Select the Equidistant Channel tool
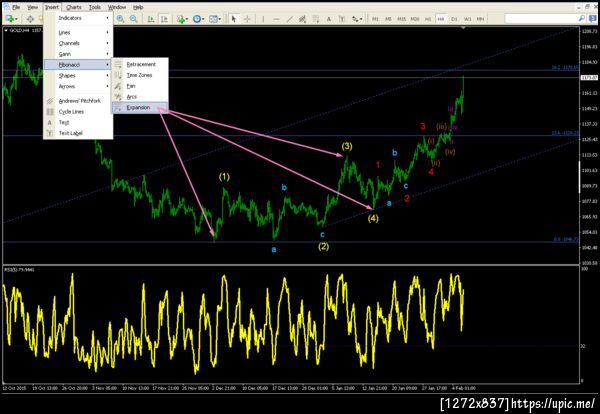Viewport: 600px width, 414px height. [303, 19]
